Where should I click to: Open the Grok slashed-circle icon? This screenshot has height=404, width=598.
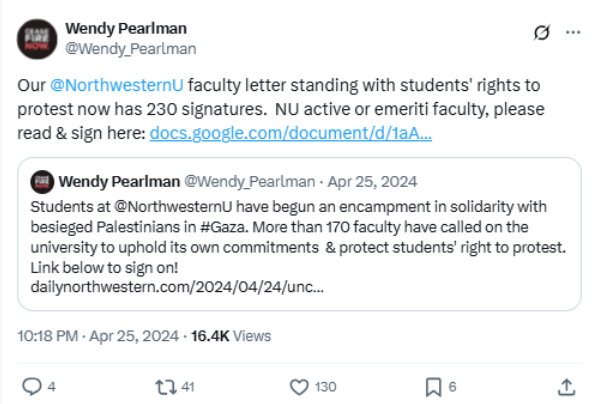coord(542,32)
